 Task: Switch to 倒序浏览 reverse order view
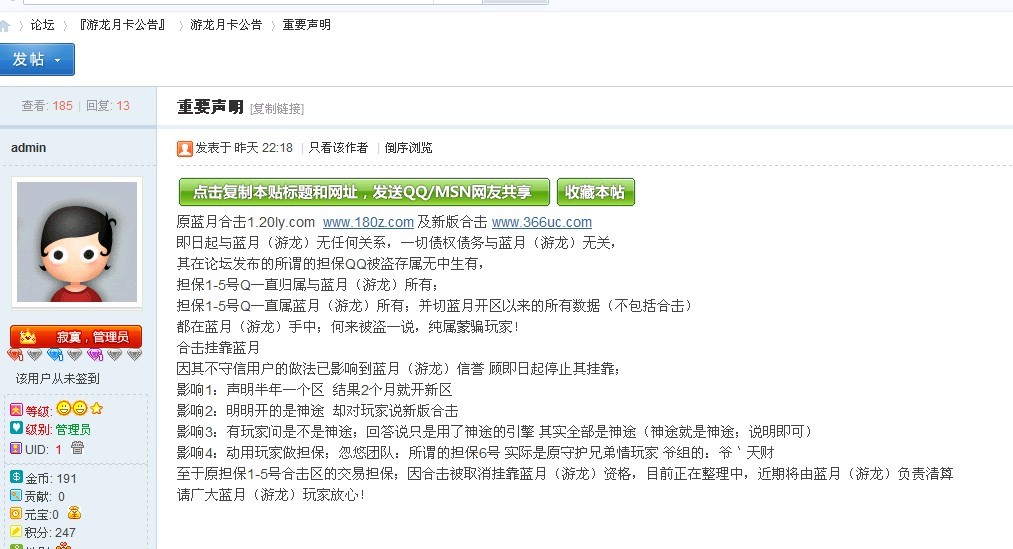point(408,148)
